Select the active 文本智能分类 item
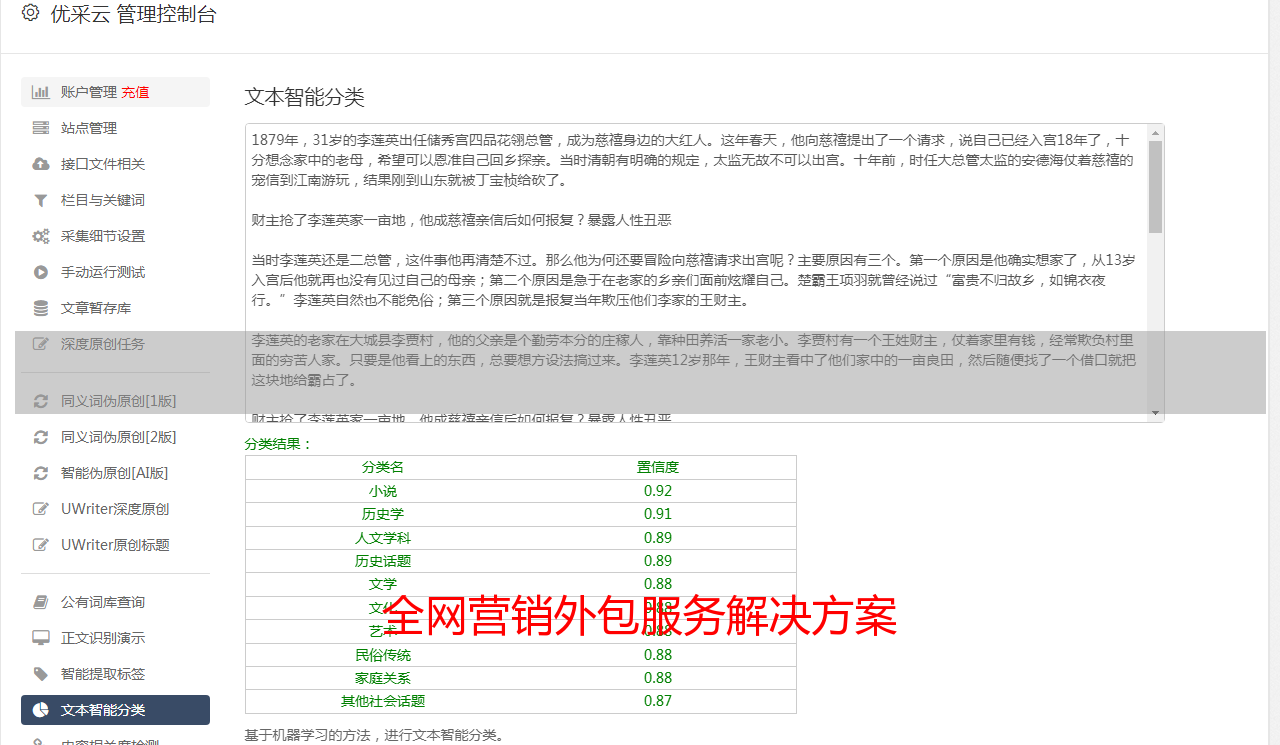 pyautogui.click(x=115, y=710)
